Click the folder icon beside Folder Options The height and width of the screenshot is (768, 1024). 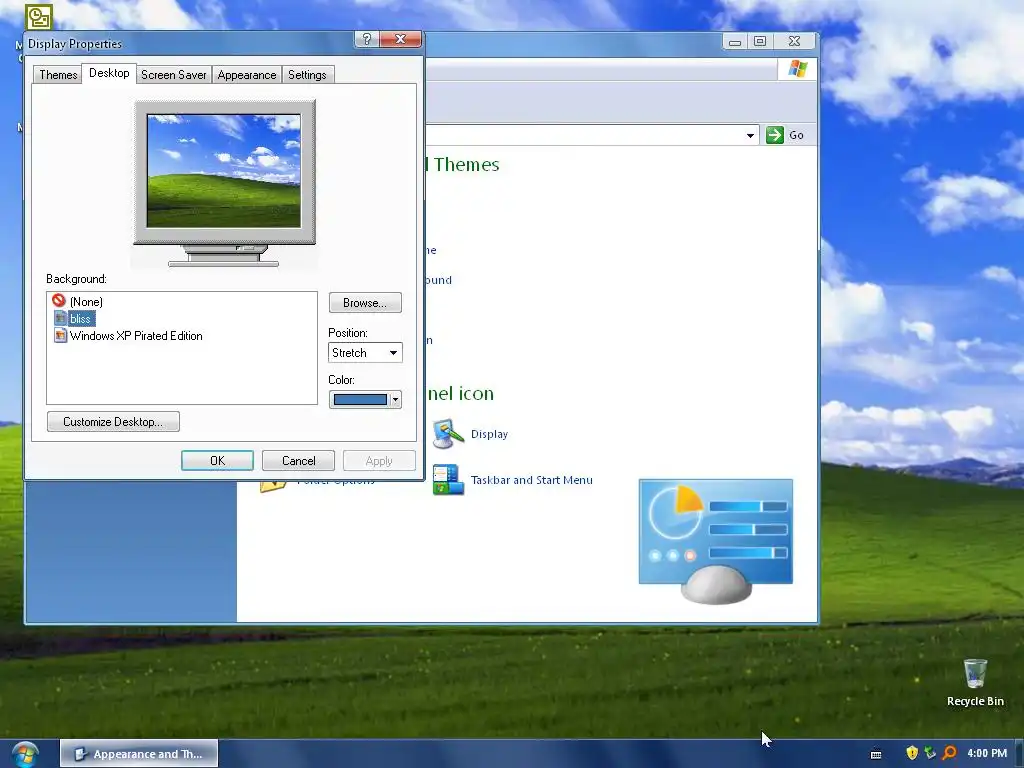pos(273,486)
